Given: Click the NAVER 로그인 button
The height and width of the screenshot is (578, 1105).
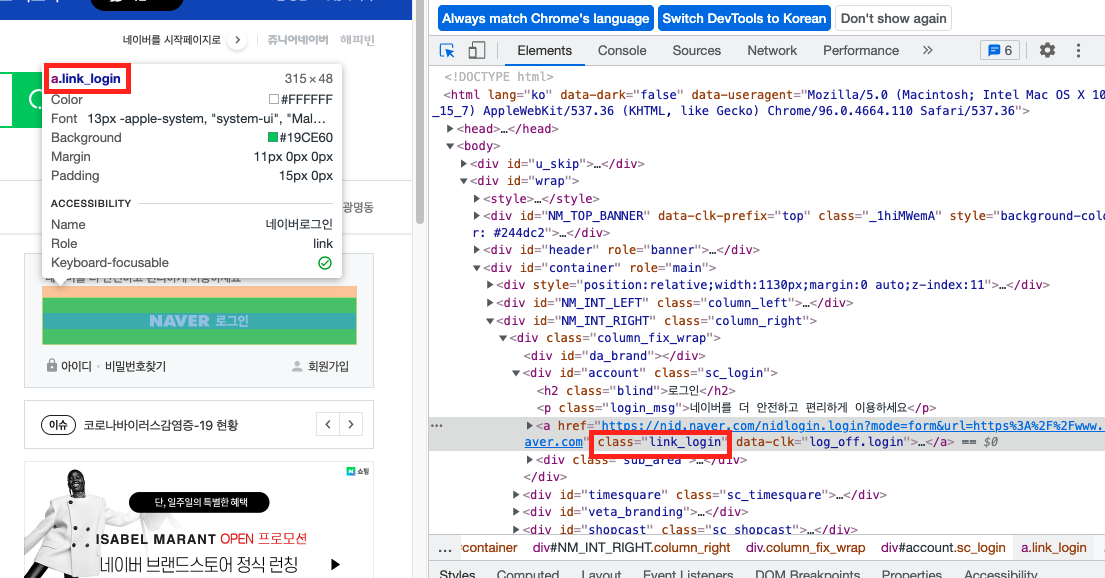Looking at the screenshot, I should point(199,321).
